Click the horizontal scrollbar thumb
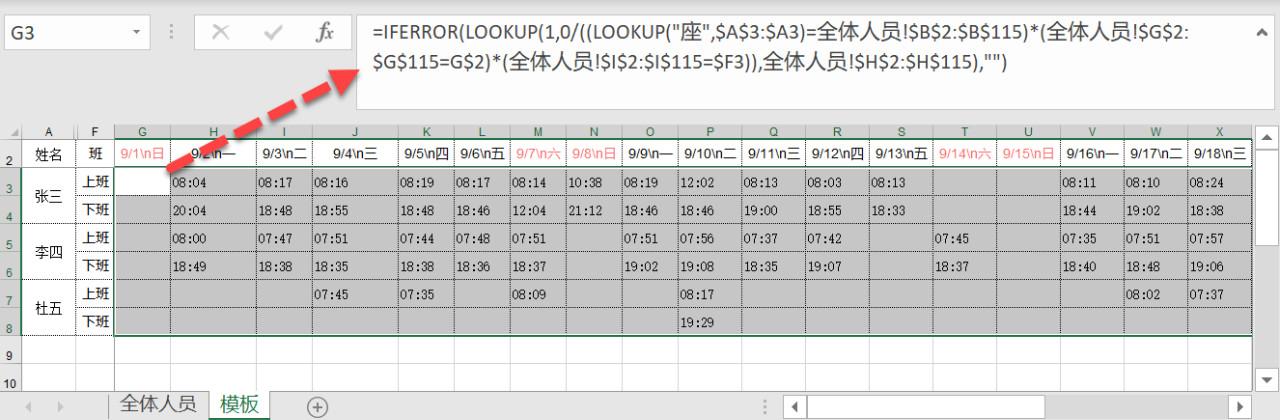The image size is (1280, 420). pyautogui.click(x=926, y=406)
